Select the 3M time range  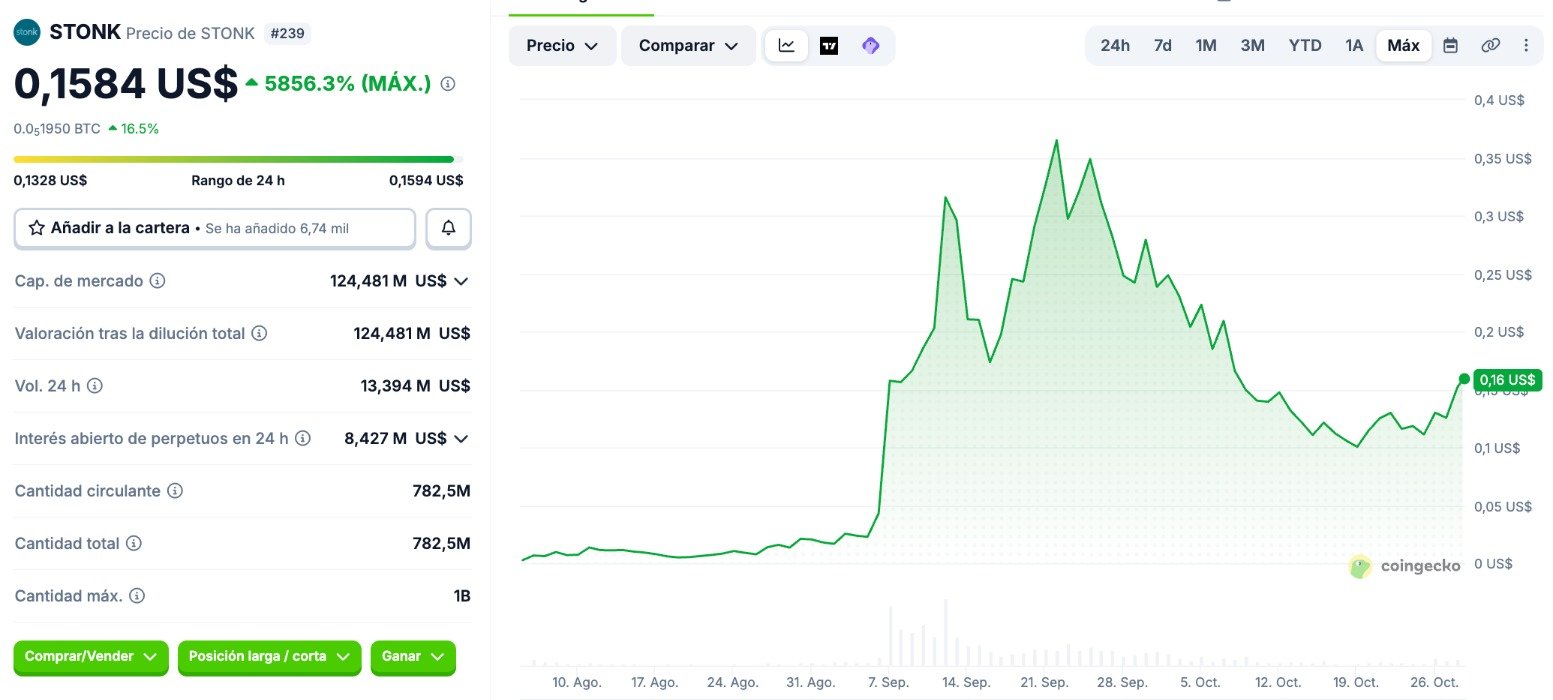pyautogui.click(x=1253, y=46)
